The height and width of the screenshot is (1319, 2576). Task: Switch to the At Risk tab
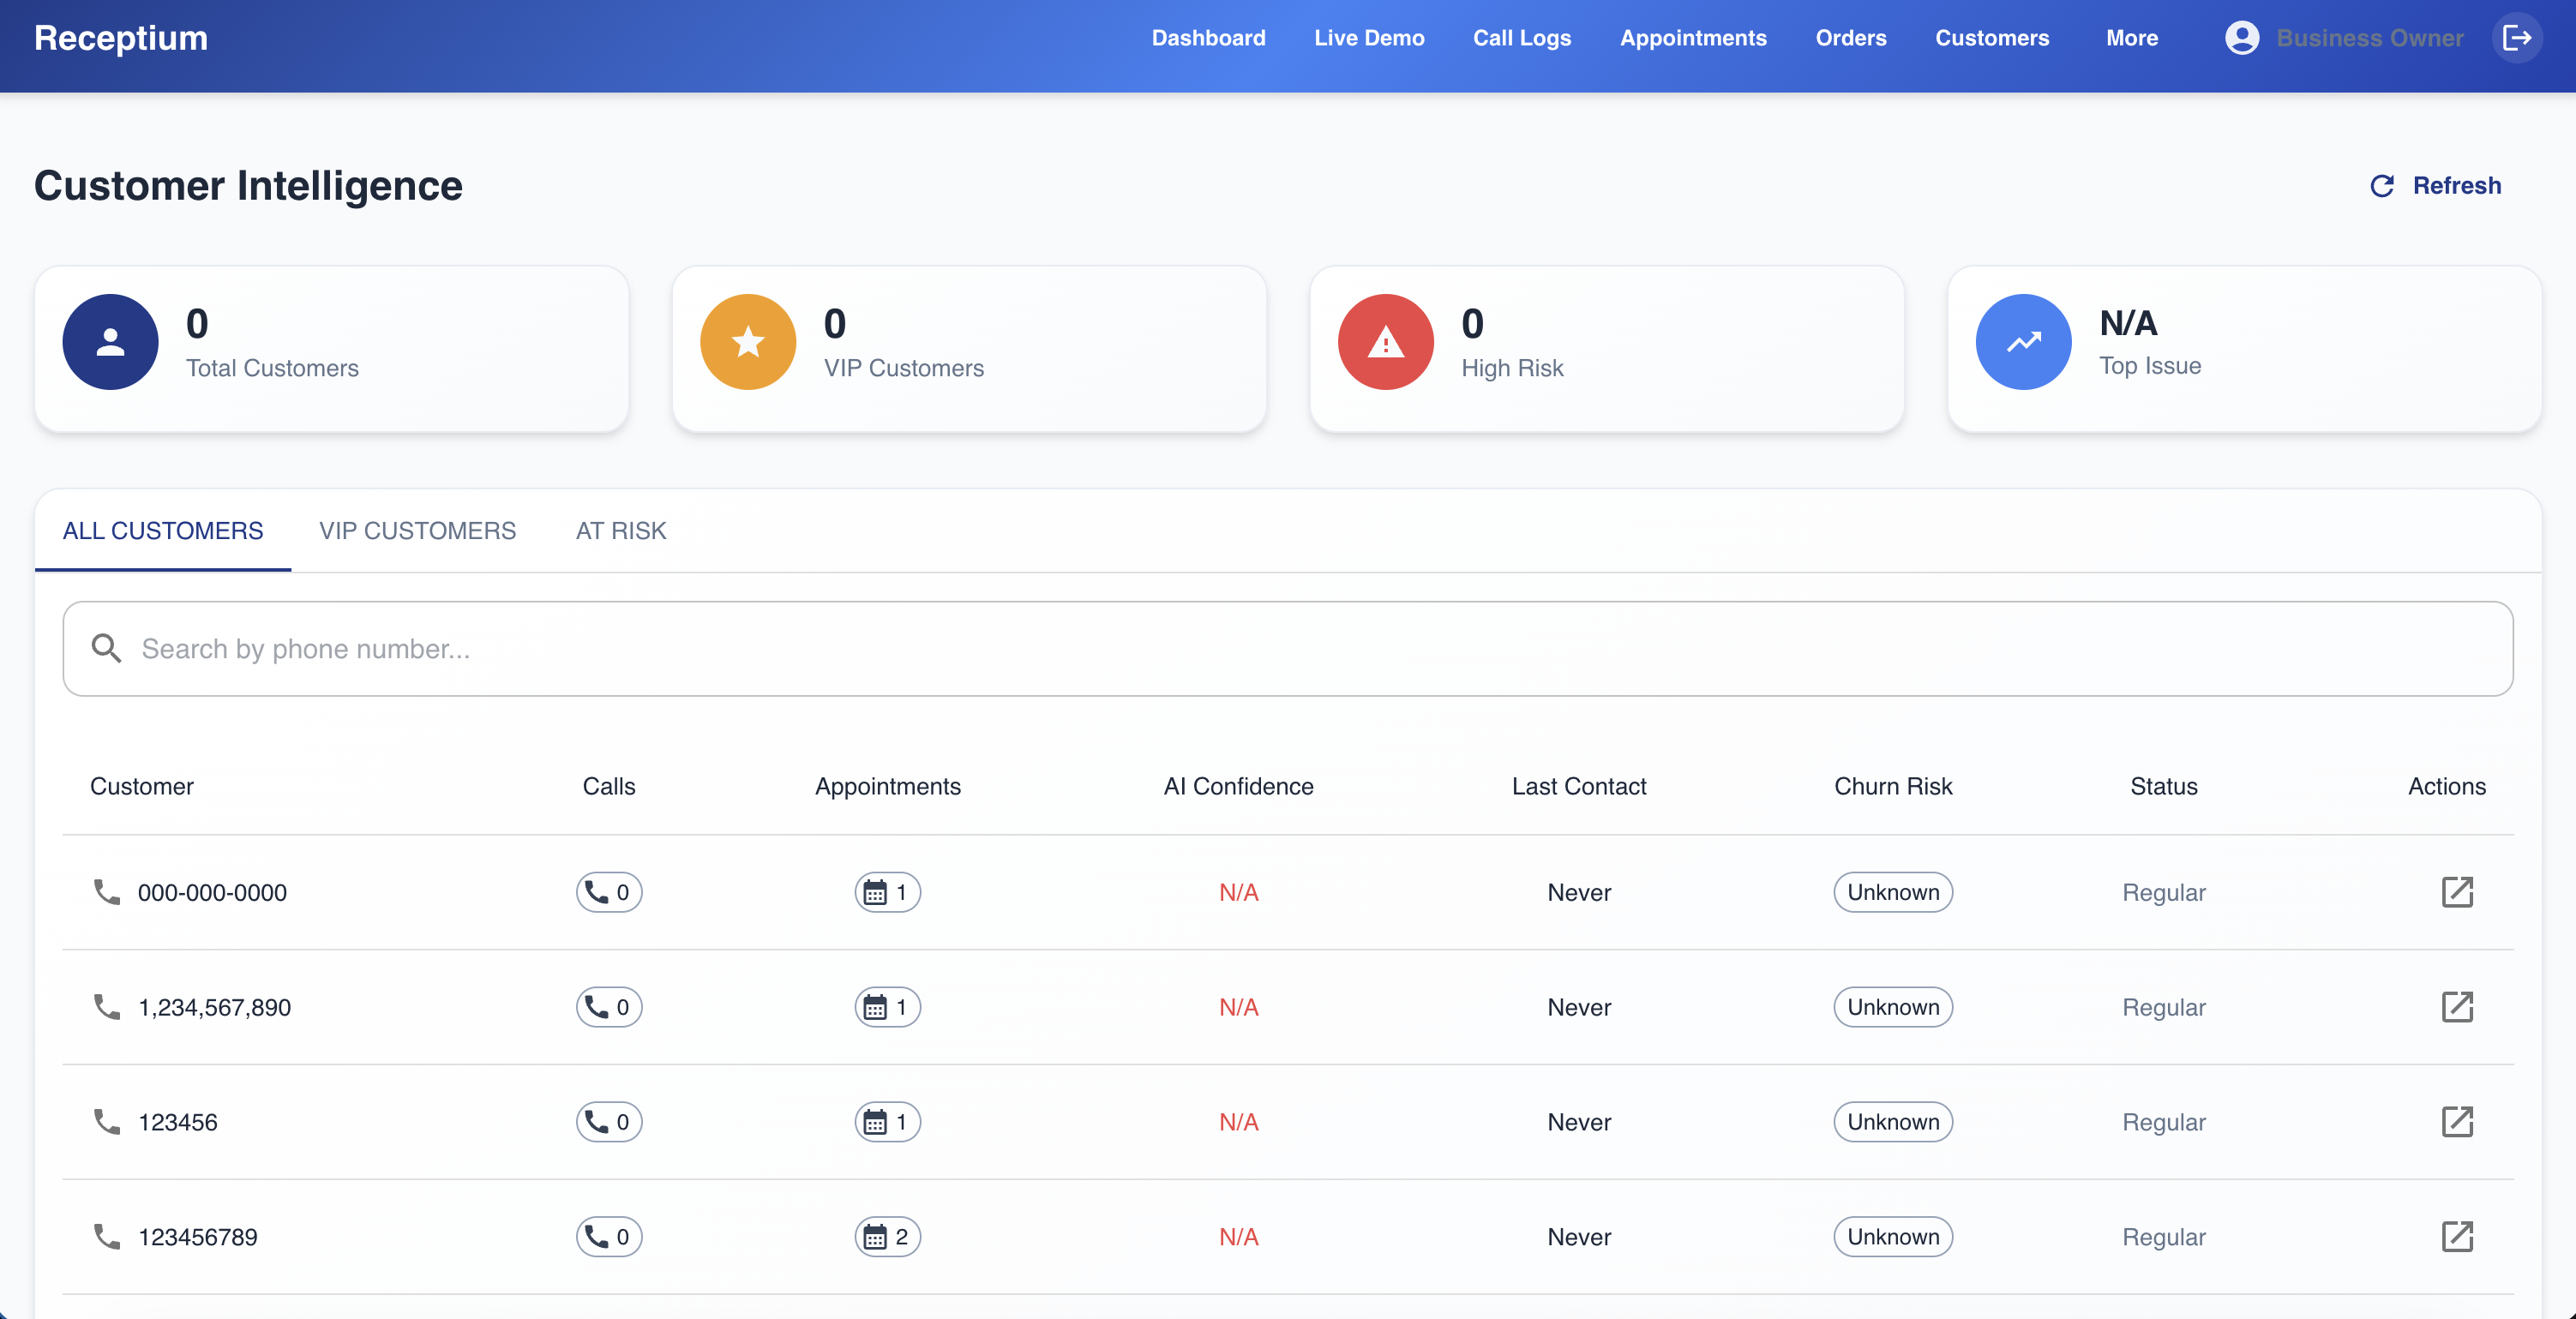point(620,531)
